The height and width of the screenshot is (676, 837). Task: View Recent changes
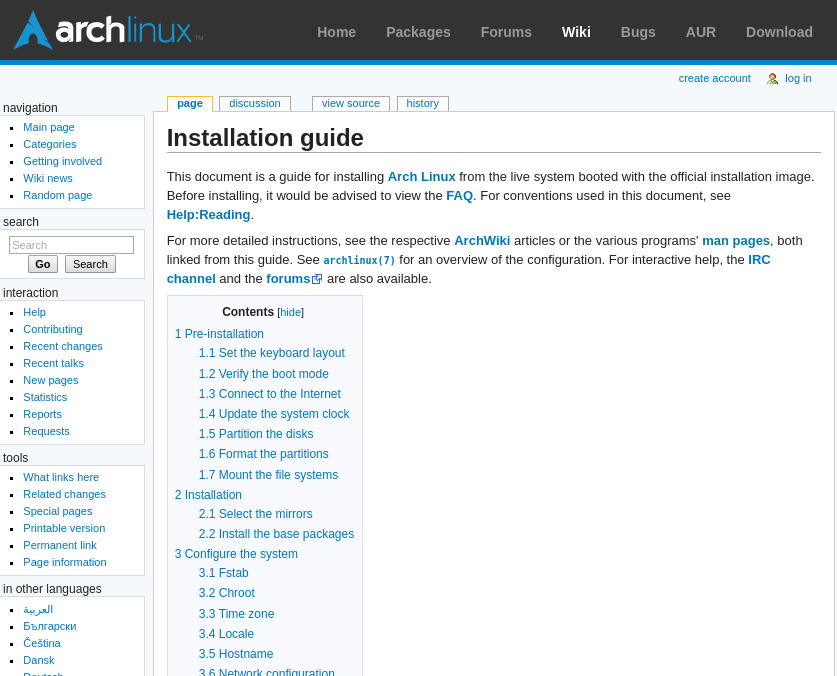click(x=62, y=347)
